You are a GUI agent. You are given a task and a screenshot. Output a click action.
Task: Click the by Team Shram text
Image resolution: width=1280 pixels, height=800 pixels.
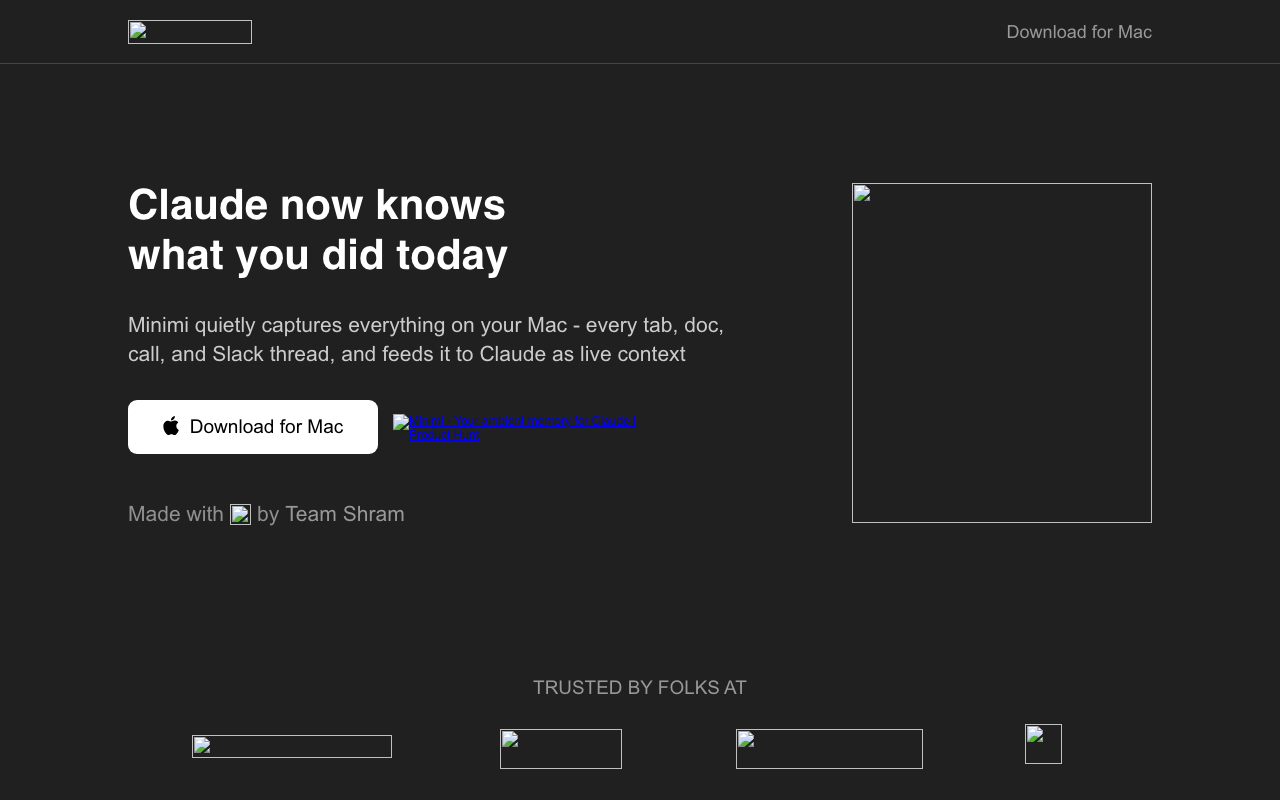331,514
